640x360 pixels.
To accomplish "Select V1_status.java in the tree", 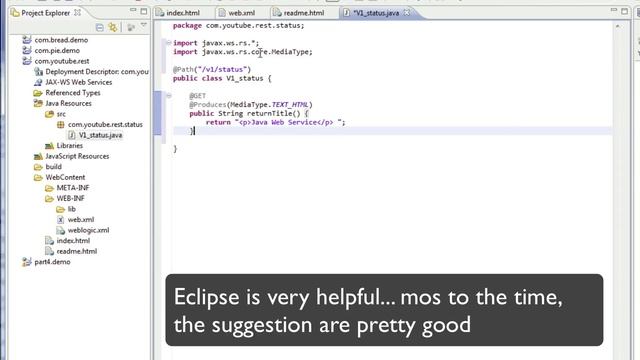I will click(x=100, y=135).
